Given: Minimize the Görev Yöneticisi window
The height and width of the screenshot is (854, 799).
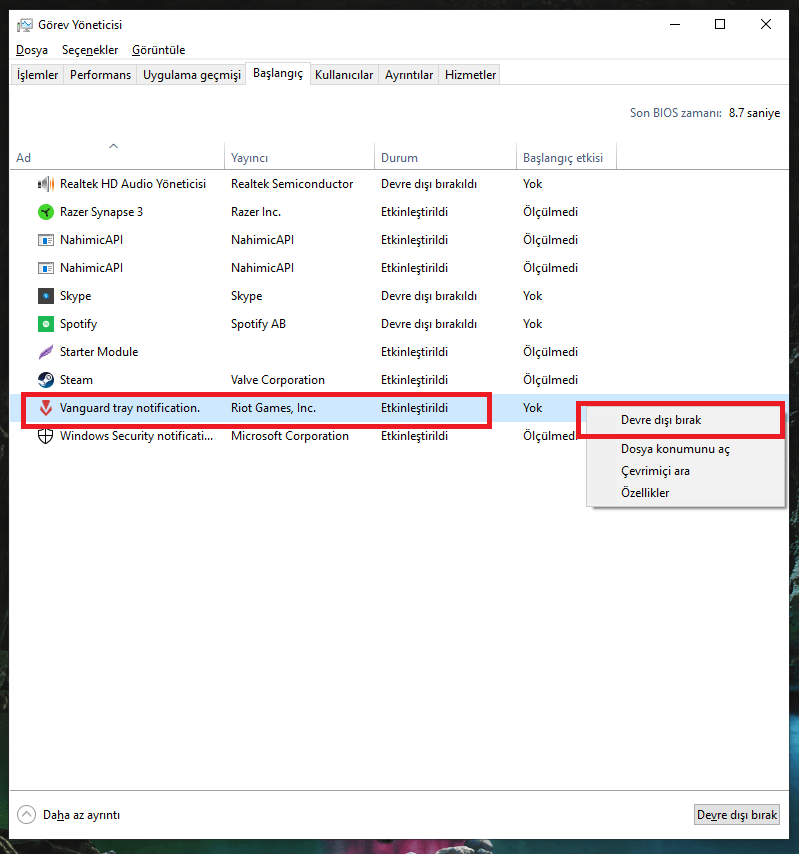Looking at the screenshot, I should tap(675, 25).
